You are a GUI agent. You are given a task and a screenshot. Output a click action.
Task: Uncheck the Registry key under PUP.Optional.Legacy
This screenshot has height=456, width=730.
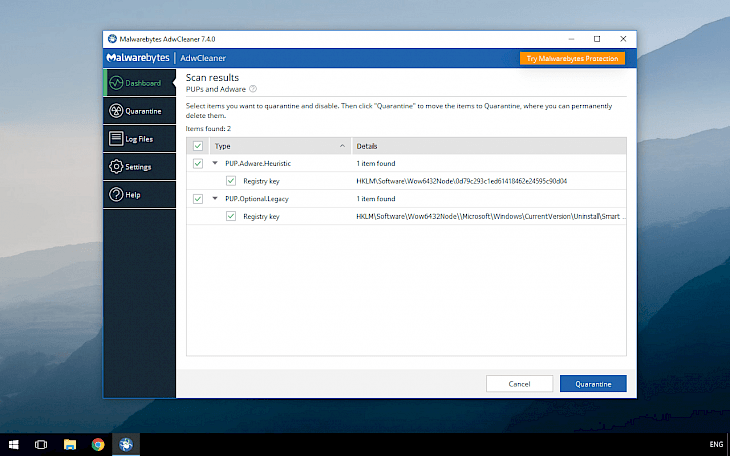(x=231, y=216)
